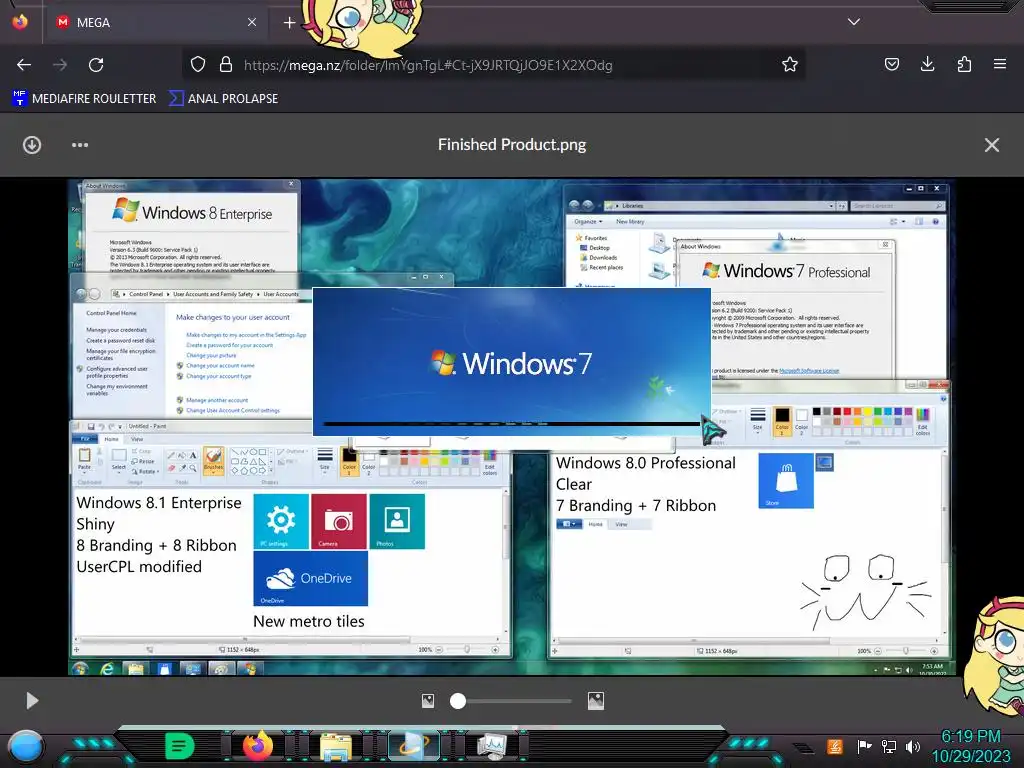Open the system monitor taskbar icon
Viewport: 1024px width, 768px height.
coord(492,746)
